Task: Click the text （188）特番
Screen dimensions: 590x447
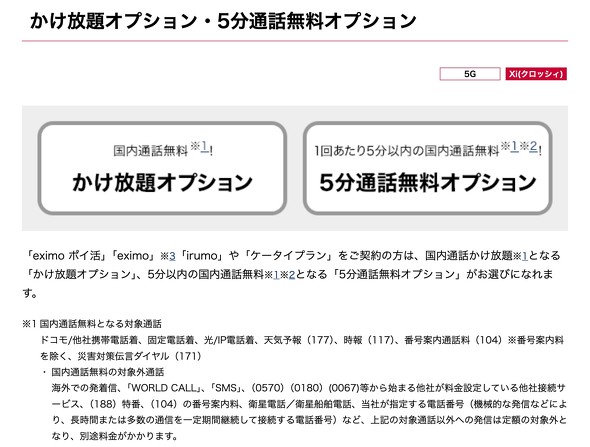Action: click(x=115, y=404)
